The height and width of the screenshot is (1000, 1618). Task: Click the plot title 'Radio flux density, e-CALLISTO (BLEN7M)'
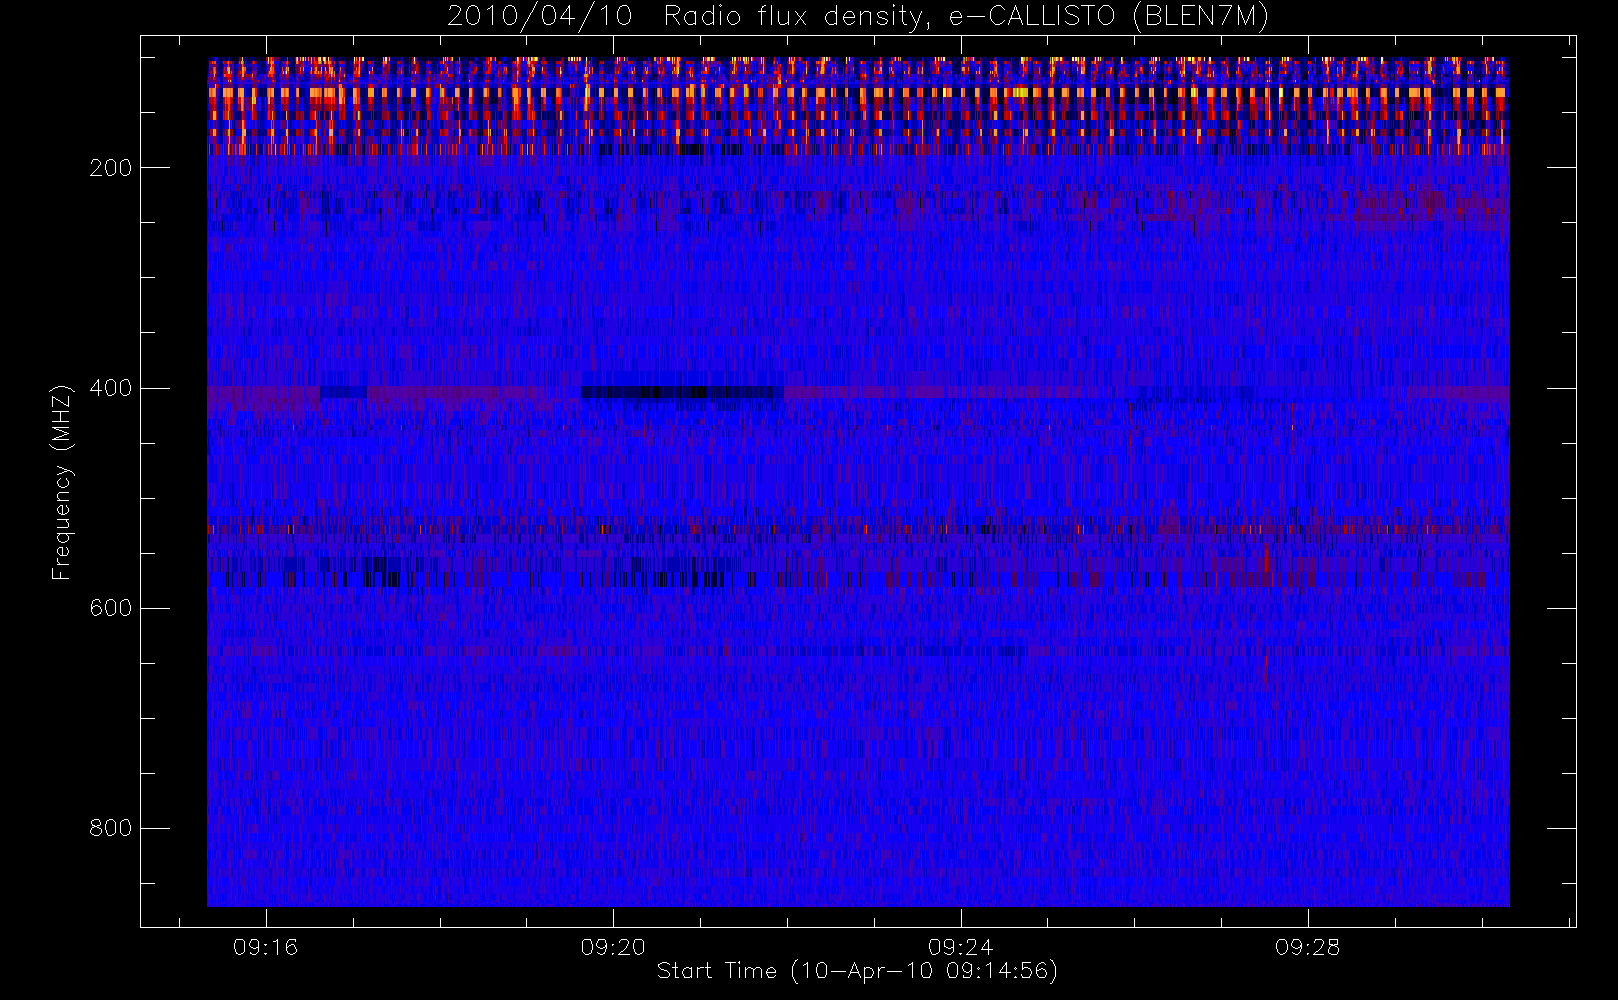coord(966,16)
